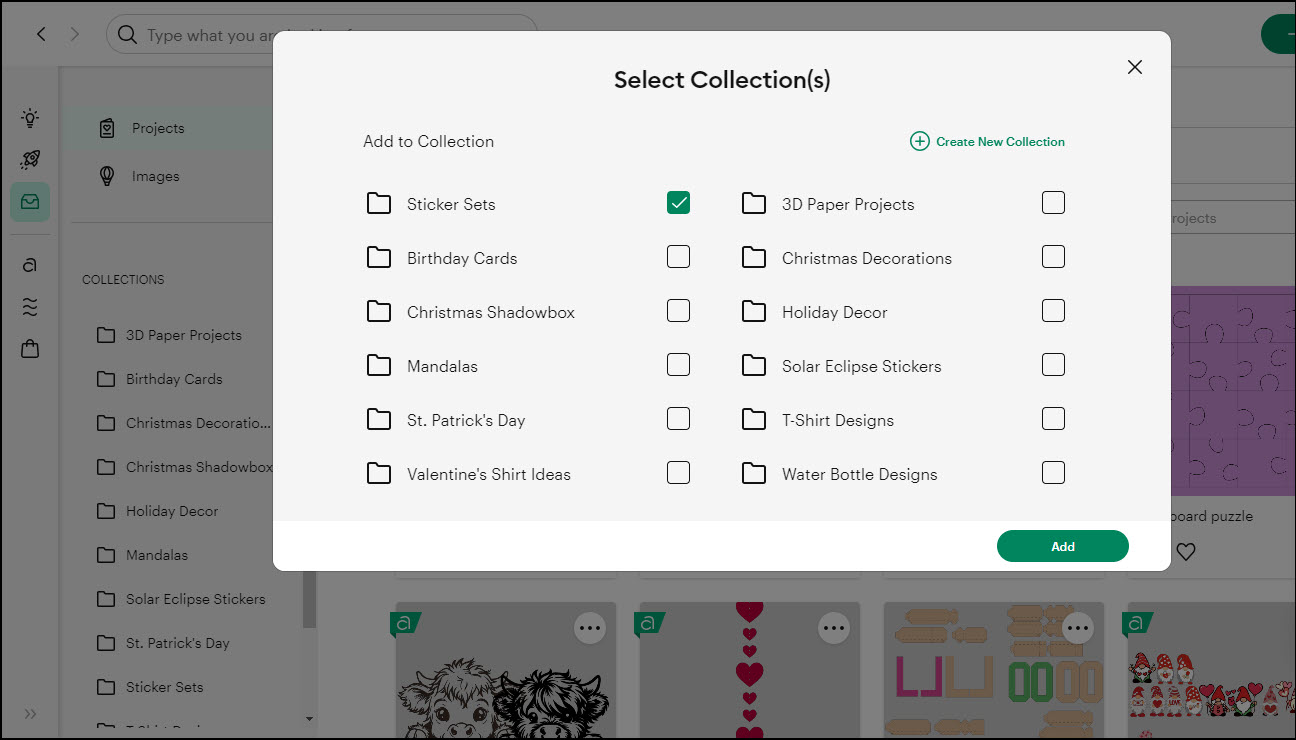Screen dimensions: 1296x740
Task: Open Cricut Access via the 'a' sidebar icon
Action: pyautogui.click(x=29, y=264)
